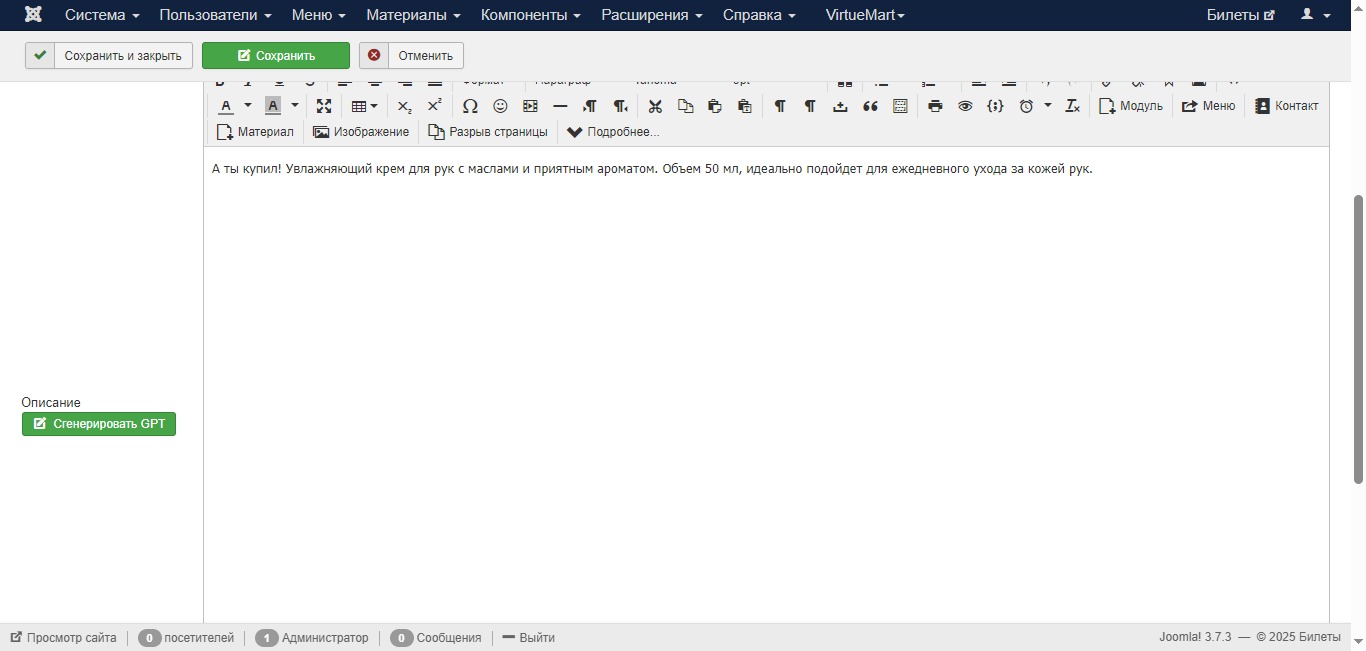Open the Расширения menu
1366x651 pixels.
(652, 15)
